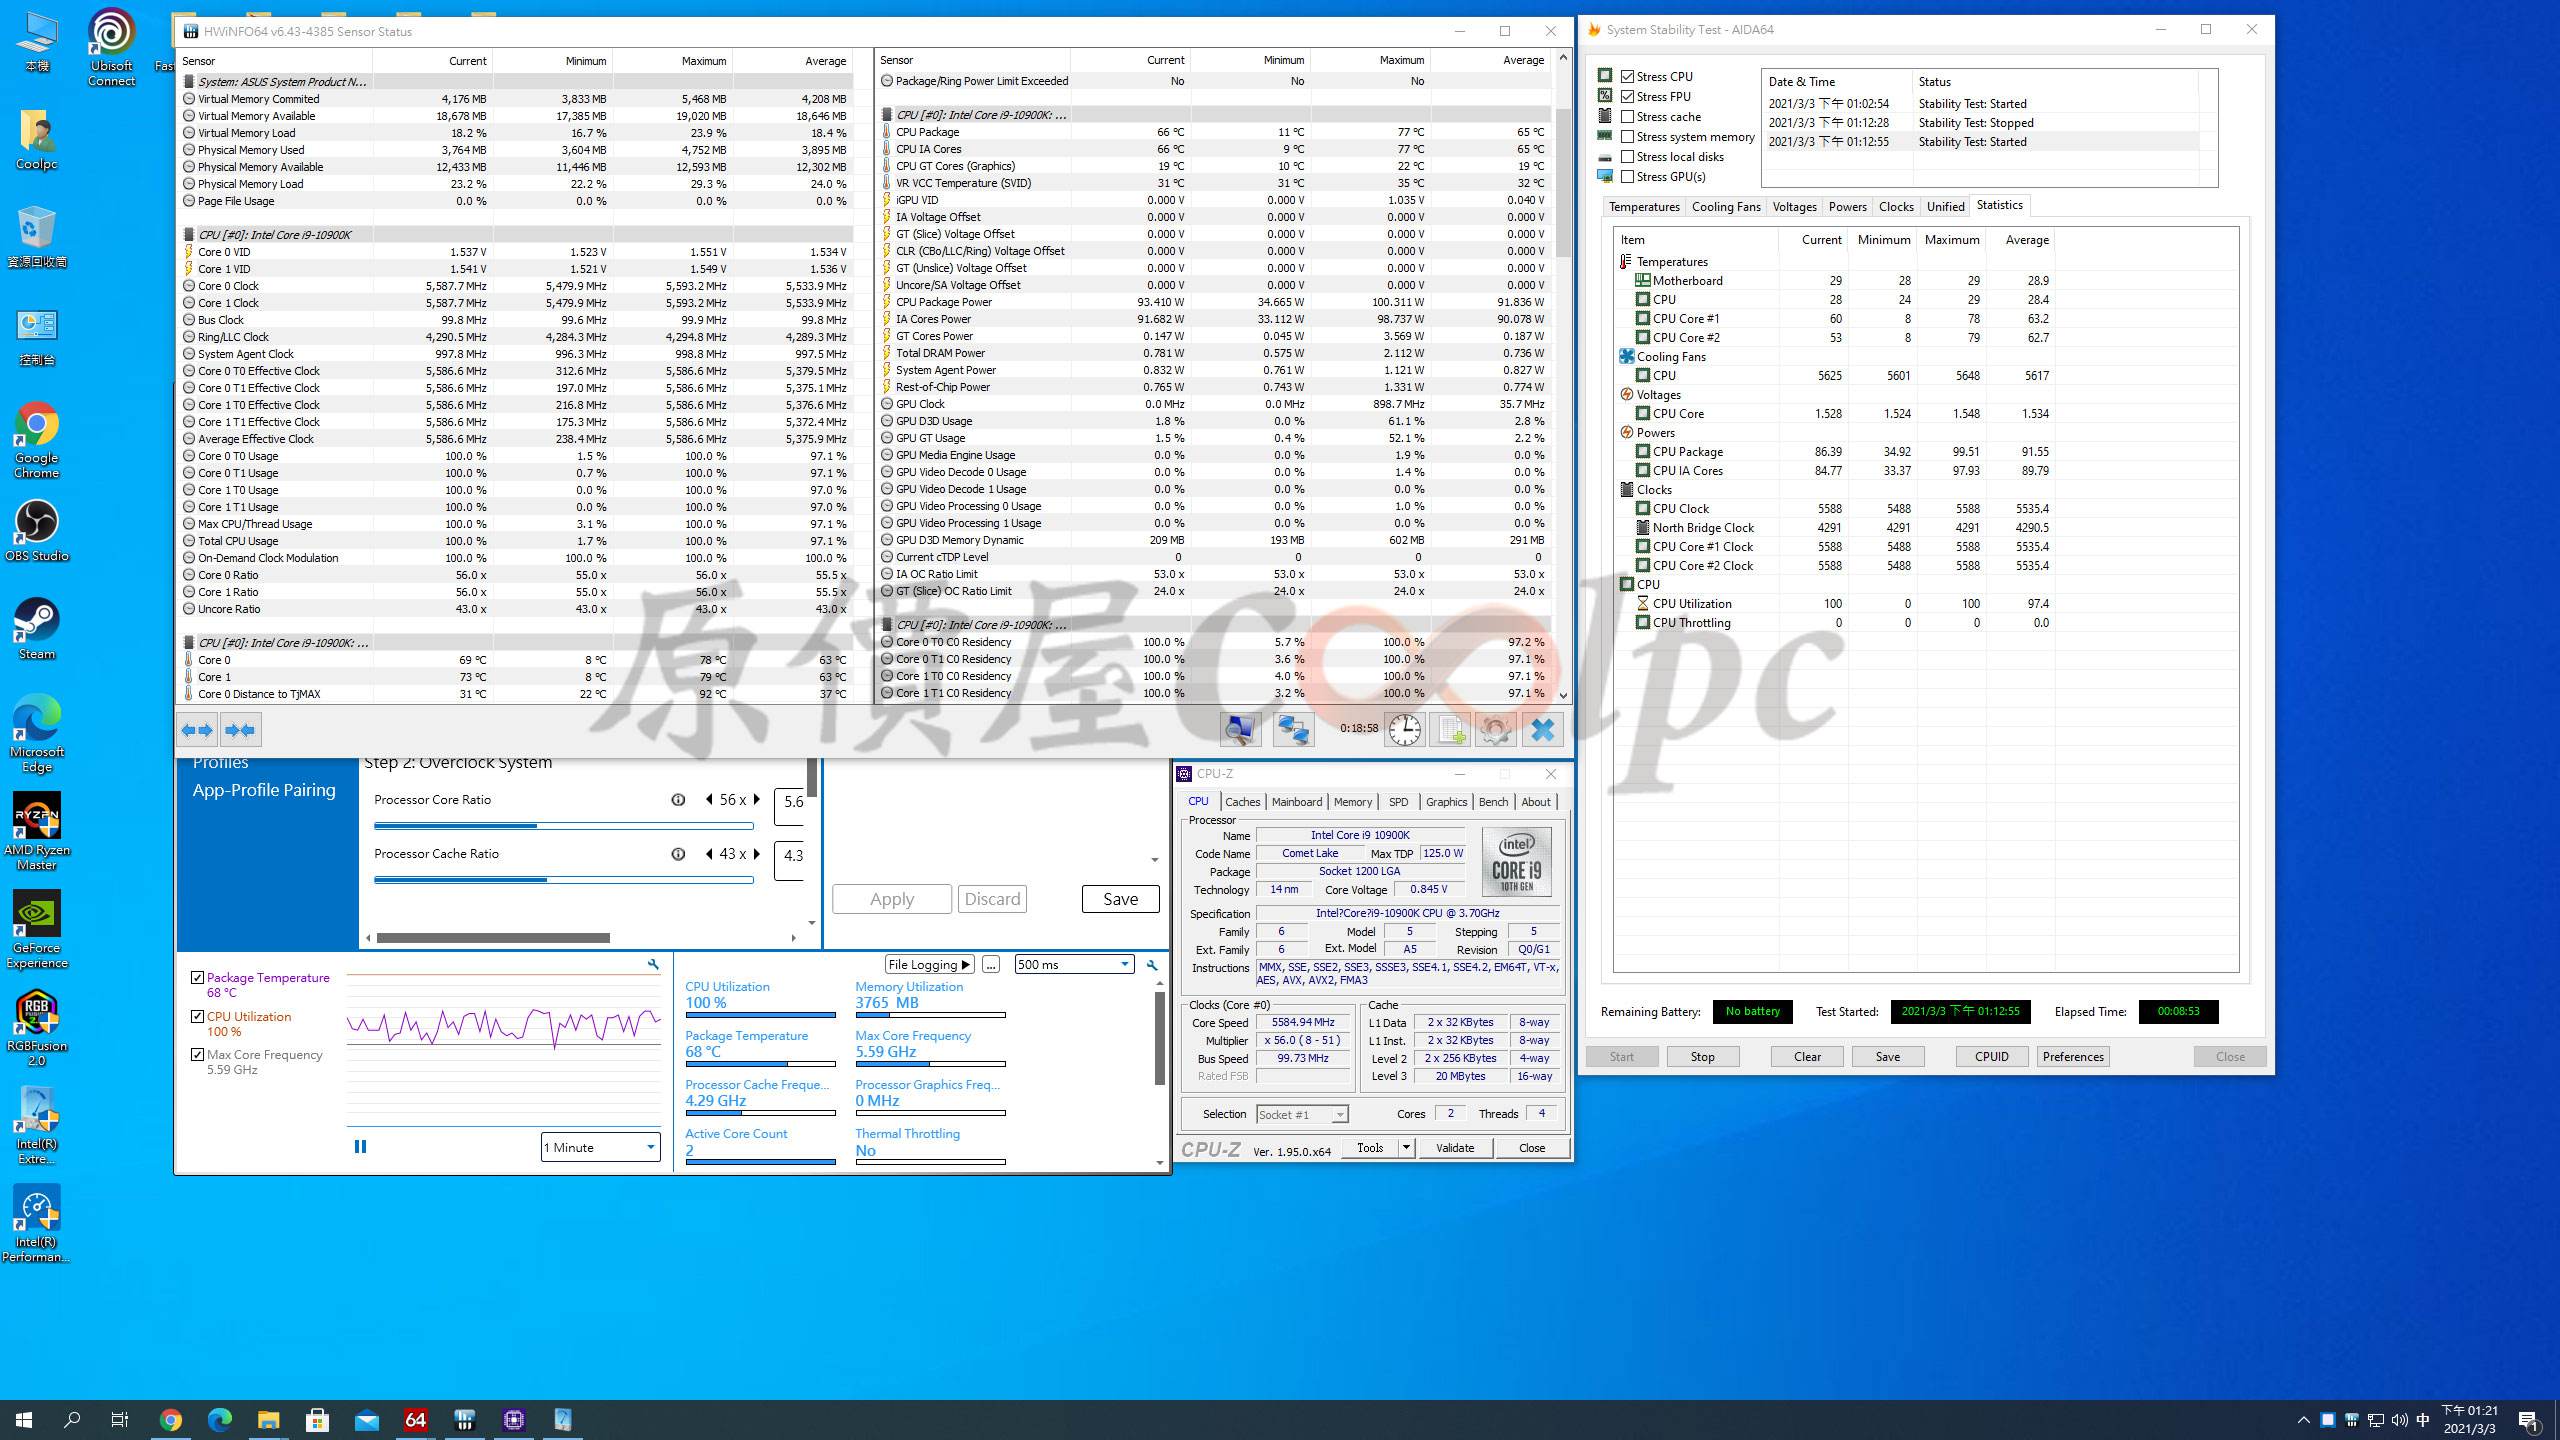Click the CPU-Z Validate button
Screen dimensions: 2560x1440
1454,1148
